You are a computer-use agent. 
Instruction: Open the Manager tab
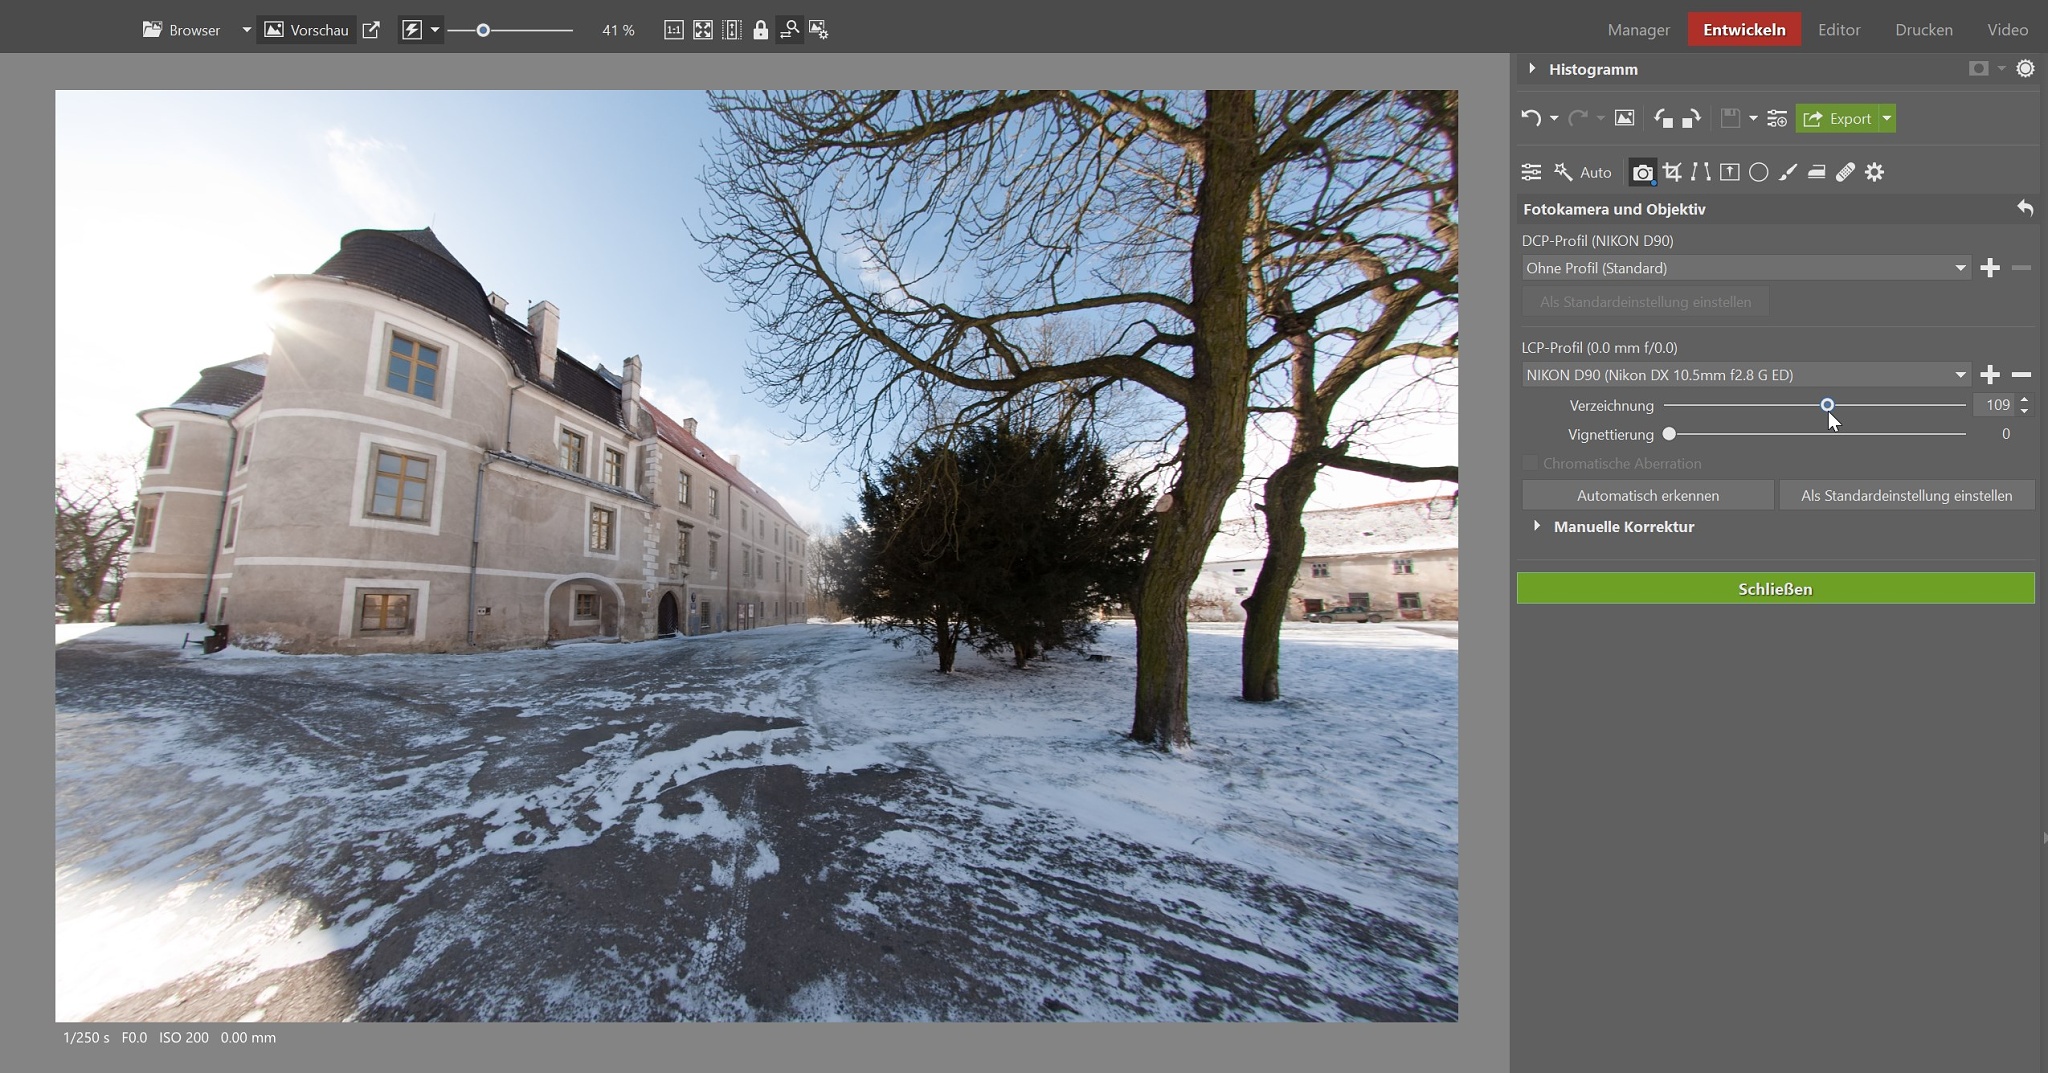click(1638, 30)
